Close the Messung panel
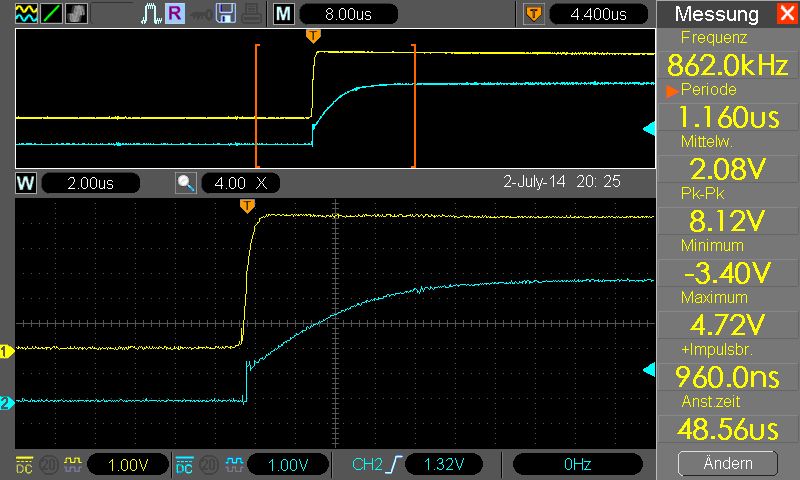The height and width of the screenshot is (480, 800). tap(785, 14)
